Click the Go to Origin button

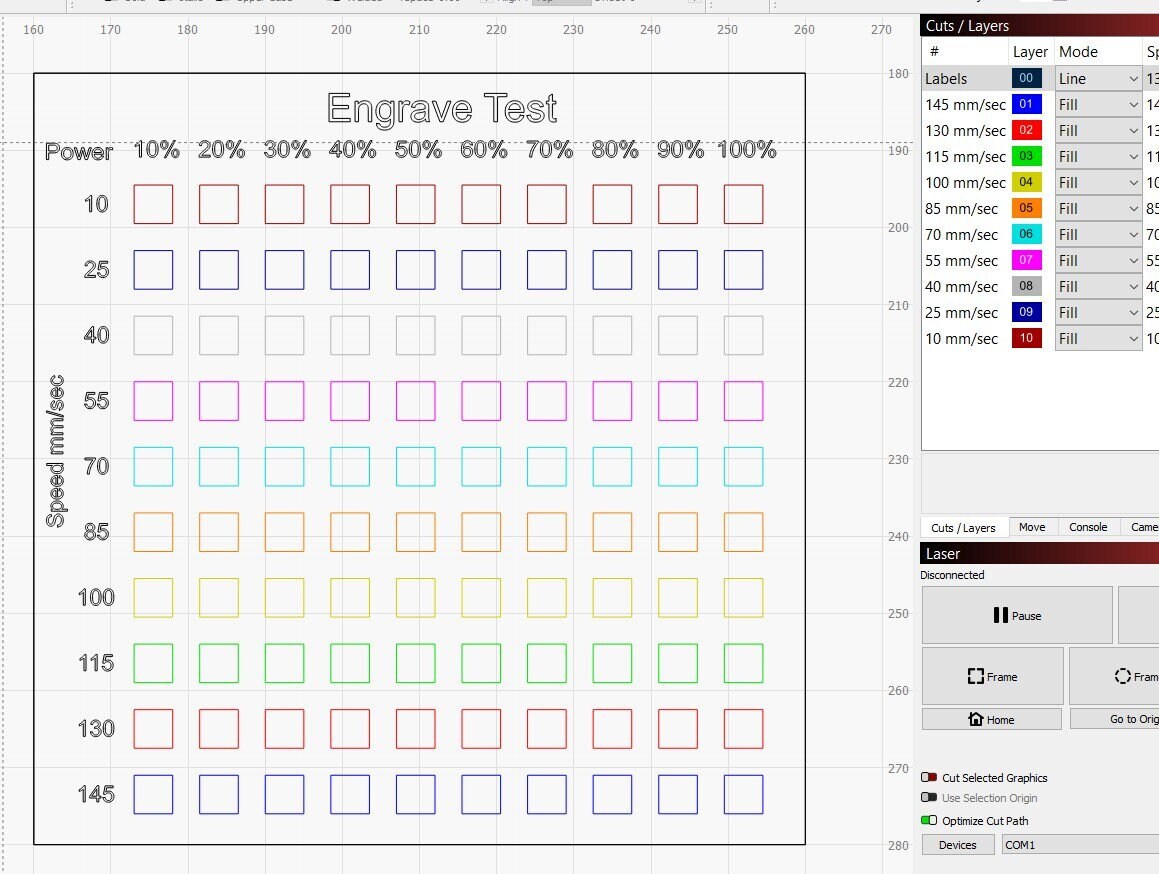1115,719
